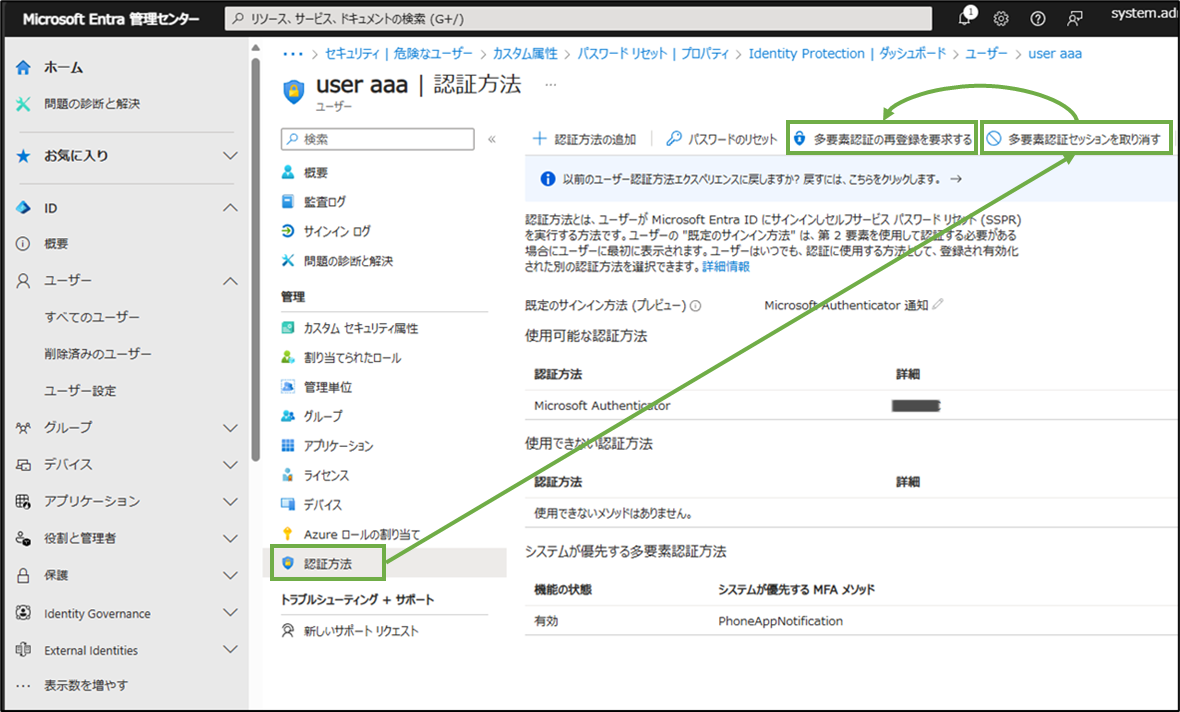Screen dimensions: 1180x712
Task: Open more options ellipsis beside page title
Action: tap(551, 85)
